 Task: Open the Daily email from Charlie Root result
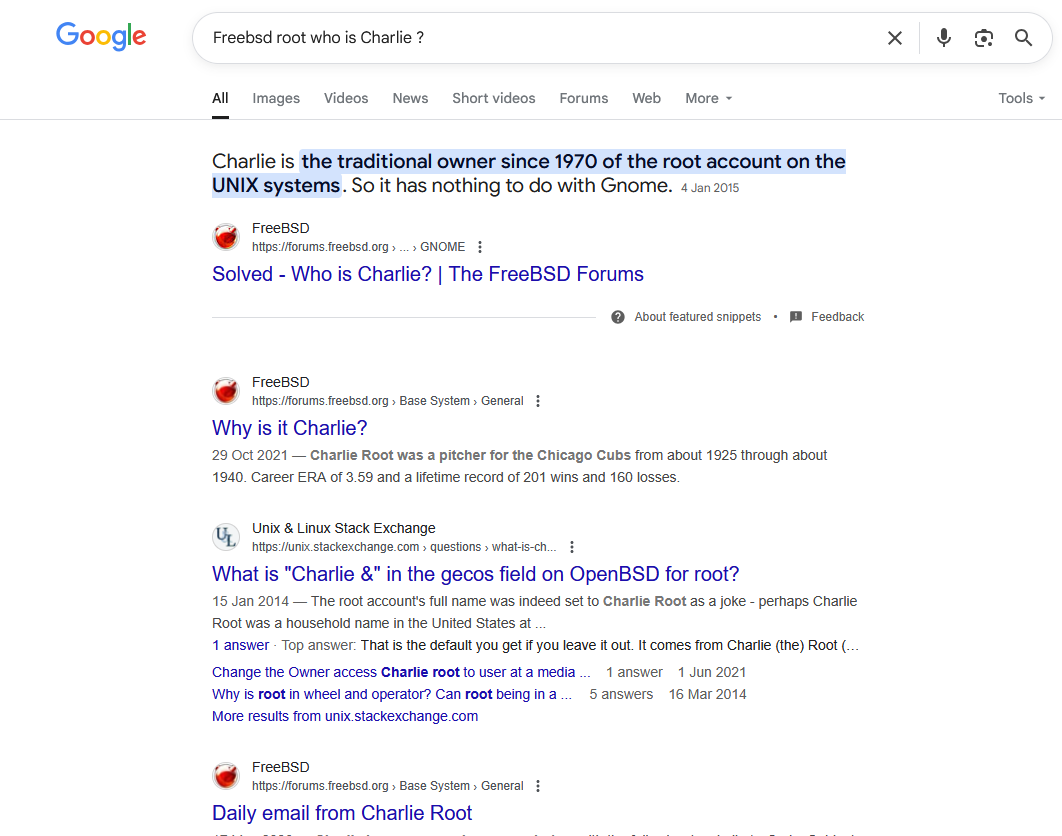342,813
